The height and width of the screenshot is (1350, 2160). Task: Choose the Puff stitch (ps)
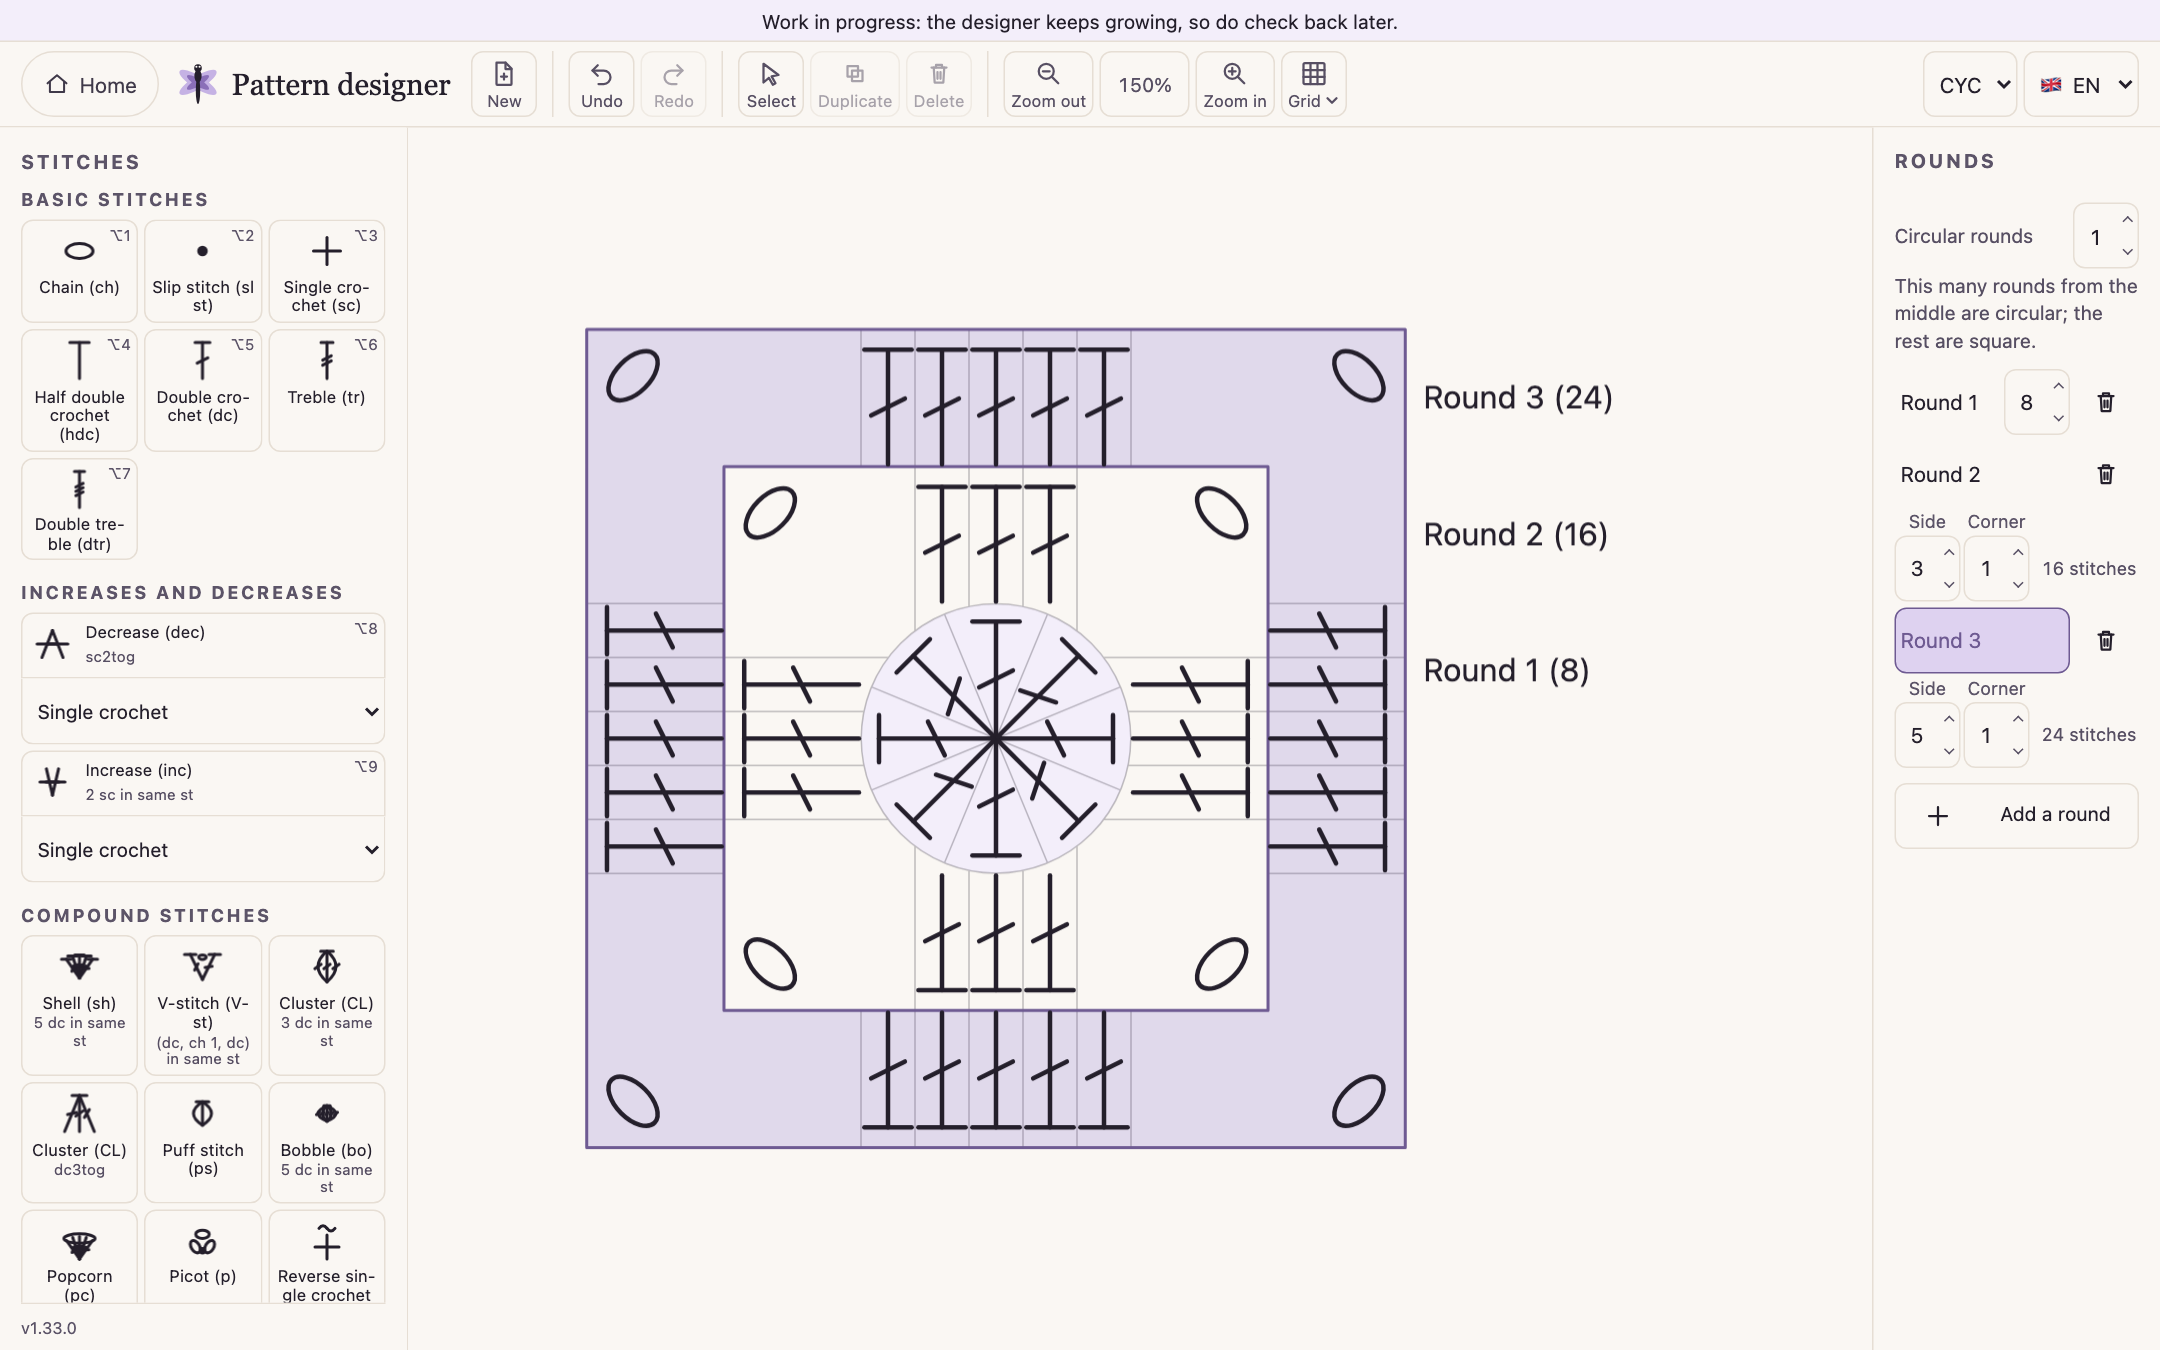(x=203, y=1142)
